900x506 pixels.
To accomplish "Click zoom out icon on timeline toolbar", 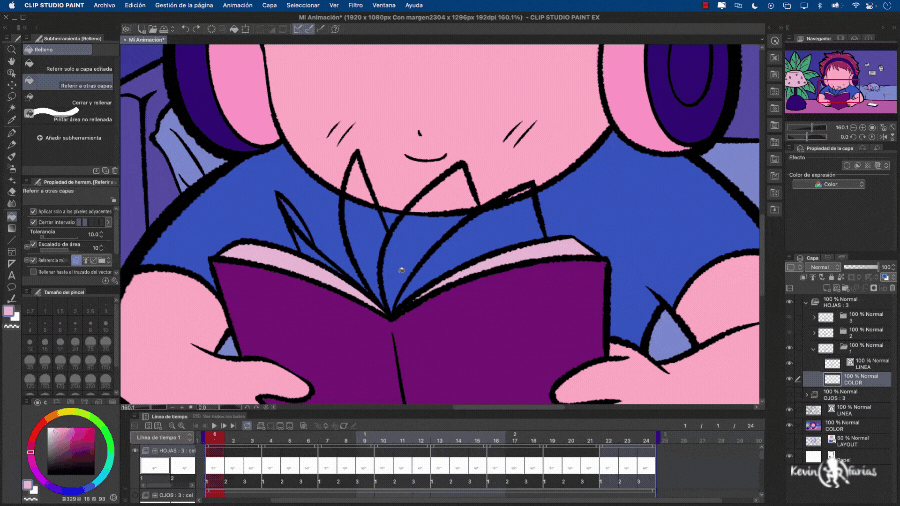I will [x=172, y=426].
